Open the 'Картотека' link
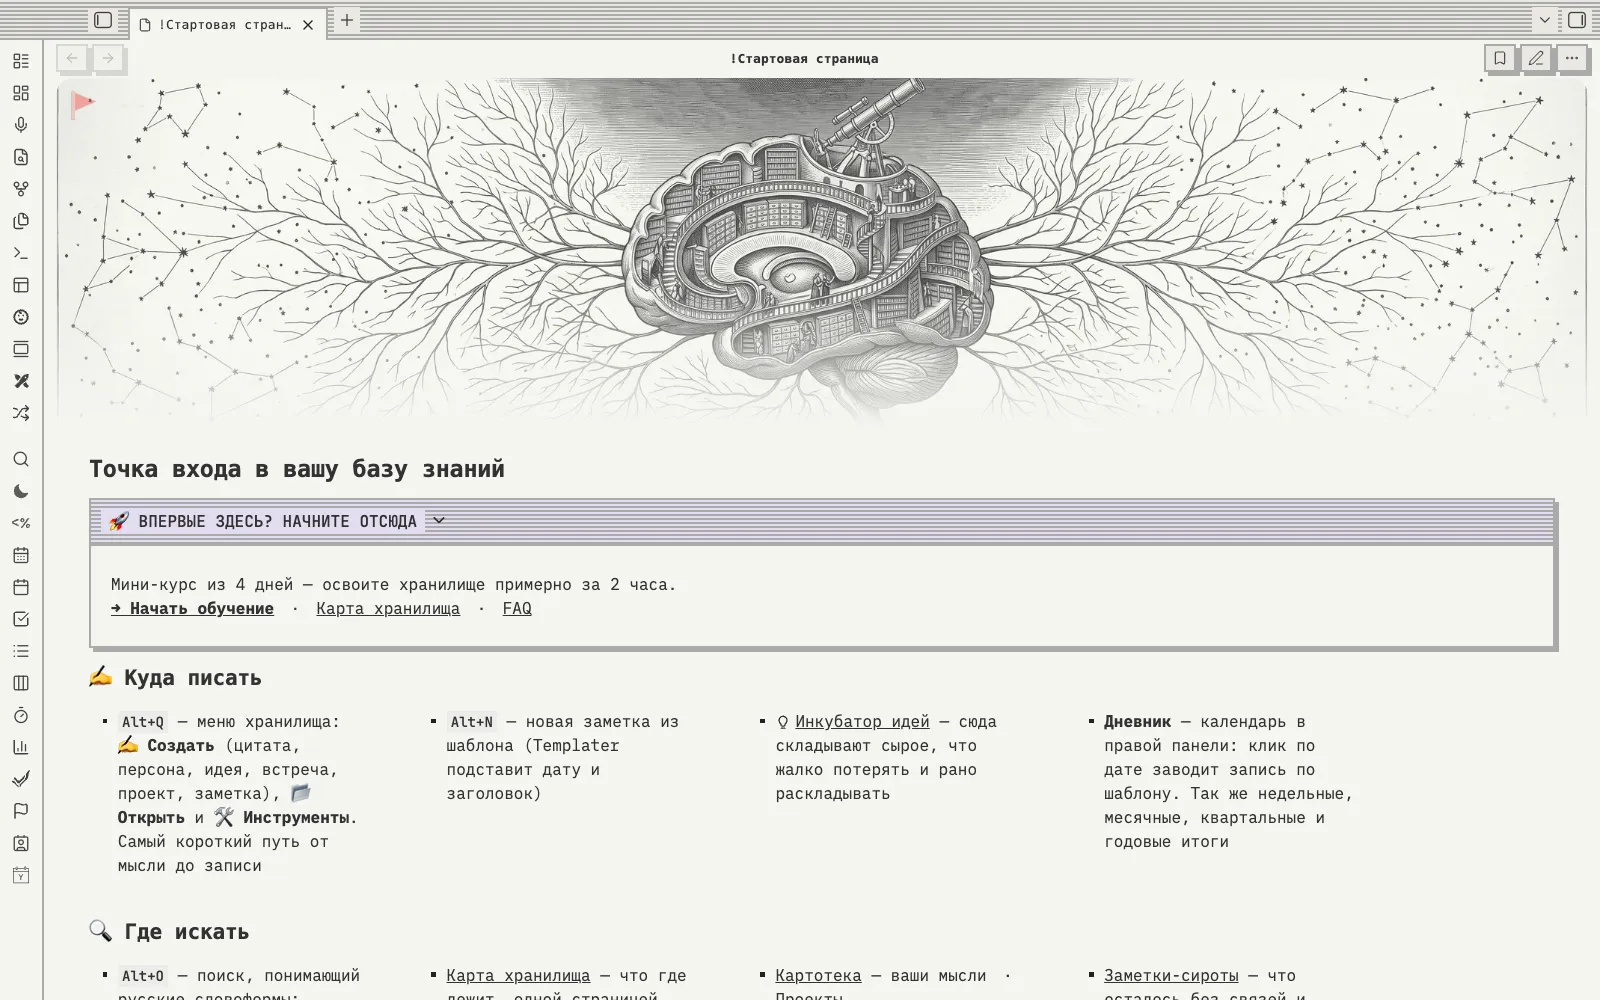This screenshot has height=1000, width=1600. pos(818,975)
